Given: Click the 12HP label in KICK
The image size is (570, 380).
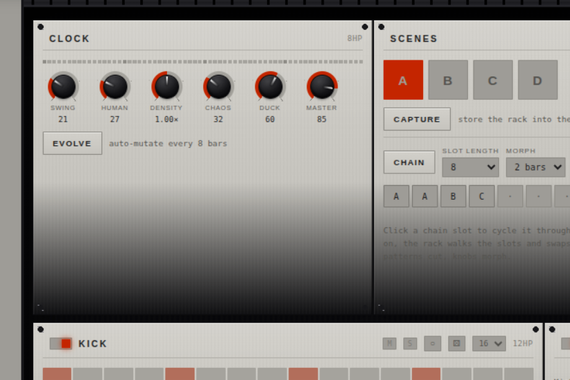Looking at the screenshot, I should (523, 343).
